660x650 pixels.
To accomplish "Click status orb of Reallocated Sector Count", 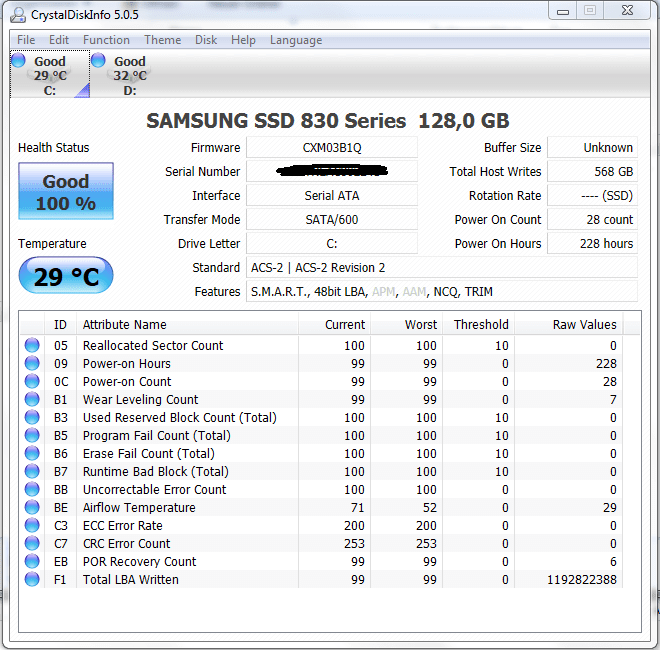I will (x=32, y=345).
